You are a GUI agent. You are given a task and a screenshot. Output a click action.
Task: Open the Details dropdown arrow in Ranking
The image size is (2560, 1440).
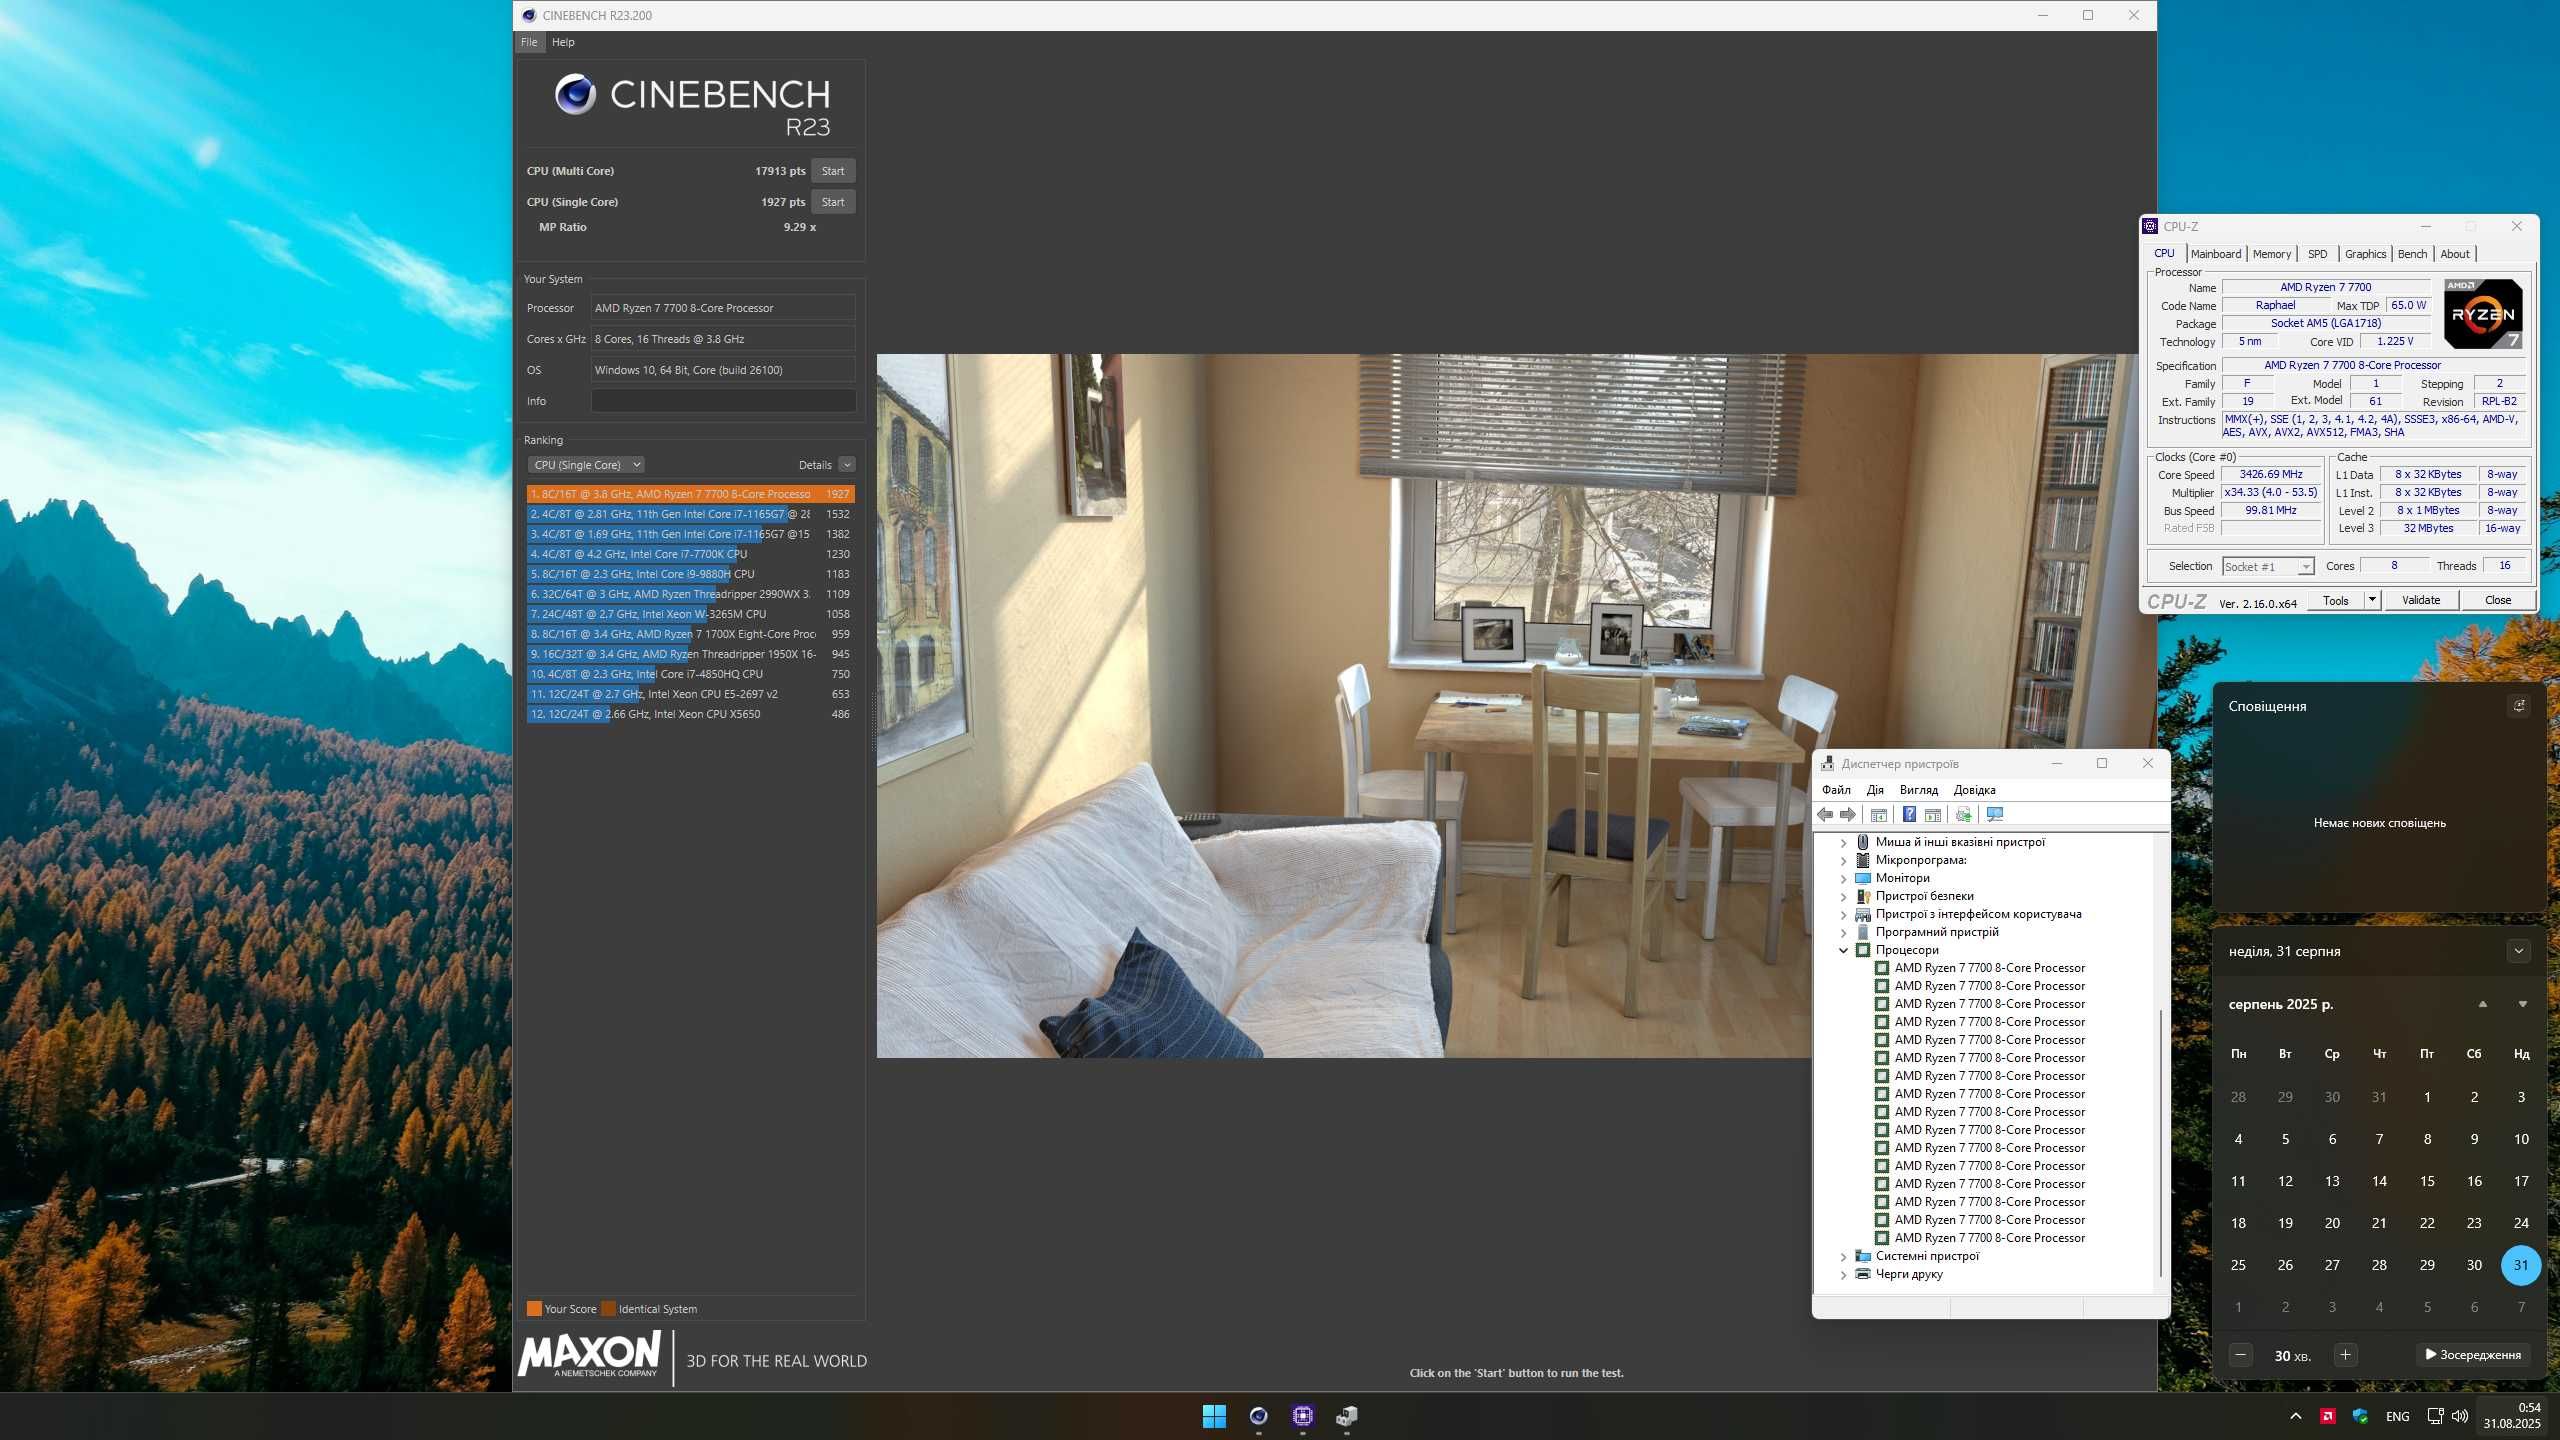[x=847, y=465]
